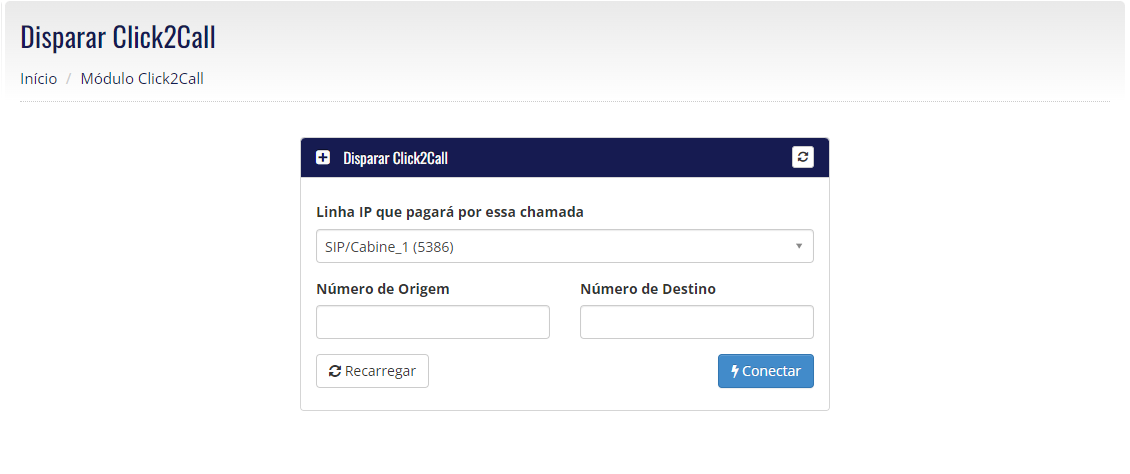Click the plus icon in panel header

[323, 157]
